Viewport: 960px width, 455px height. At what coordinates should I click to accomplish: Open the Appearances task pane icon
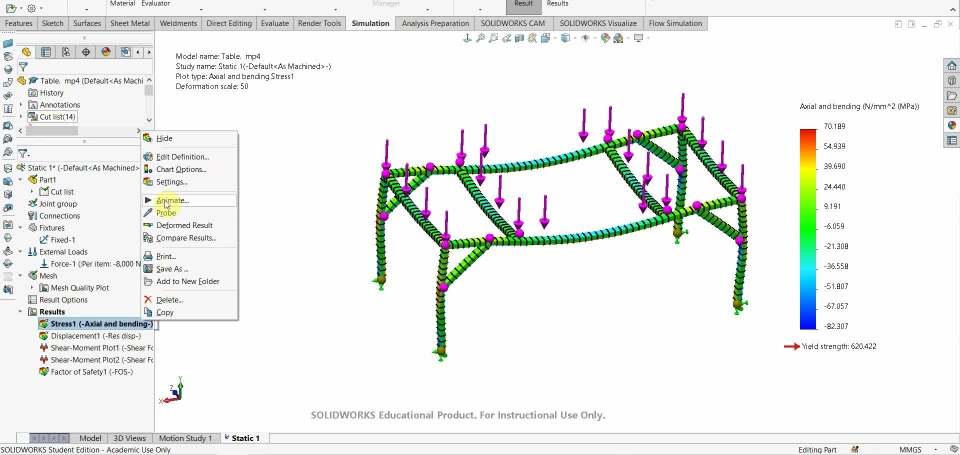(951, 125)
